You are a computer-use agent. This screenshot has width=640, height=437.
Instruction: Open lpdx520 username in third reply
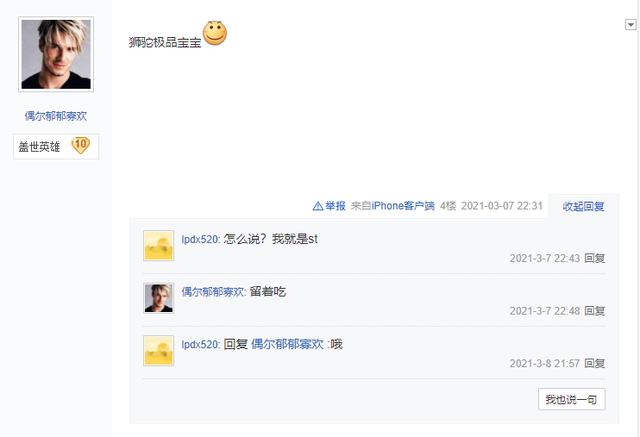point(200,344)
